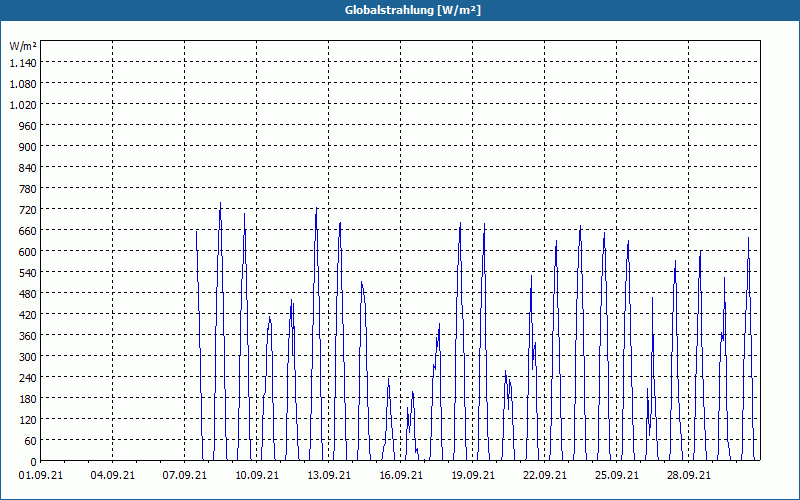
Task: Click the 19.09.21 date marker
Action: 472,476
